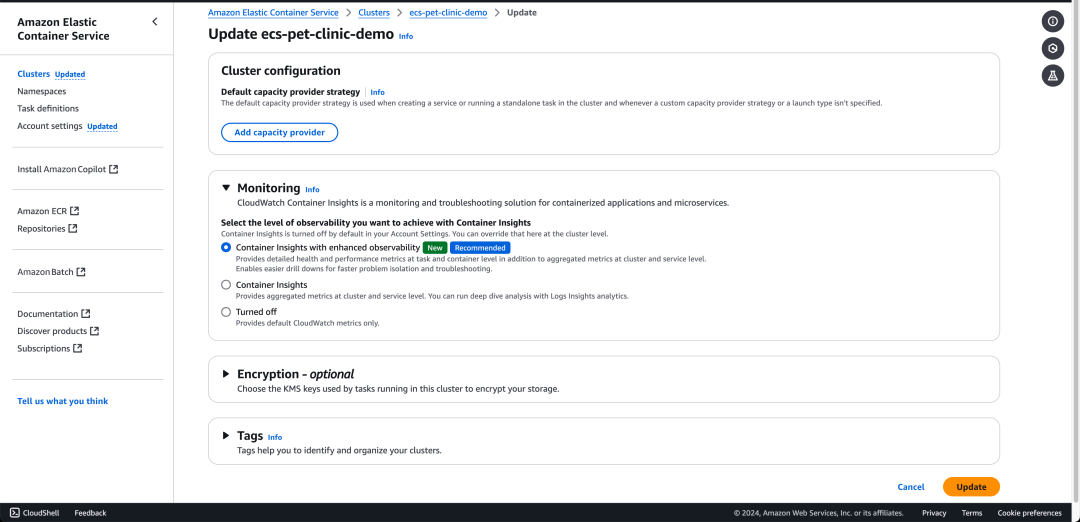Click the green New badge

coord(435,247)
